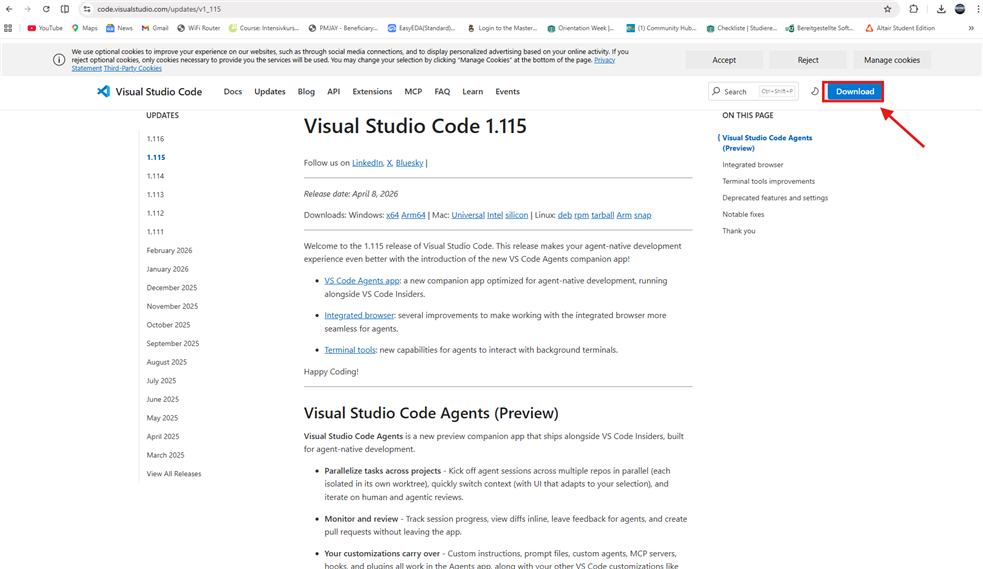Open the Extensions nav item
The width and height of the screenshot is (983, 569).
pos(372,91)
